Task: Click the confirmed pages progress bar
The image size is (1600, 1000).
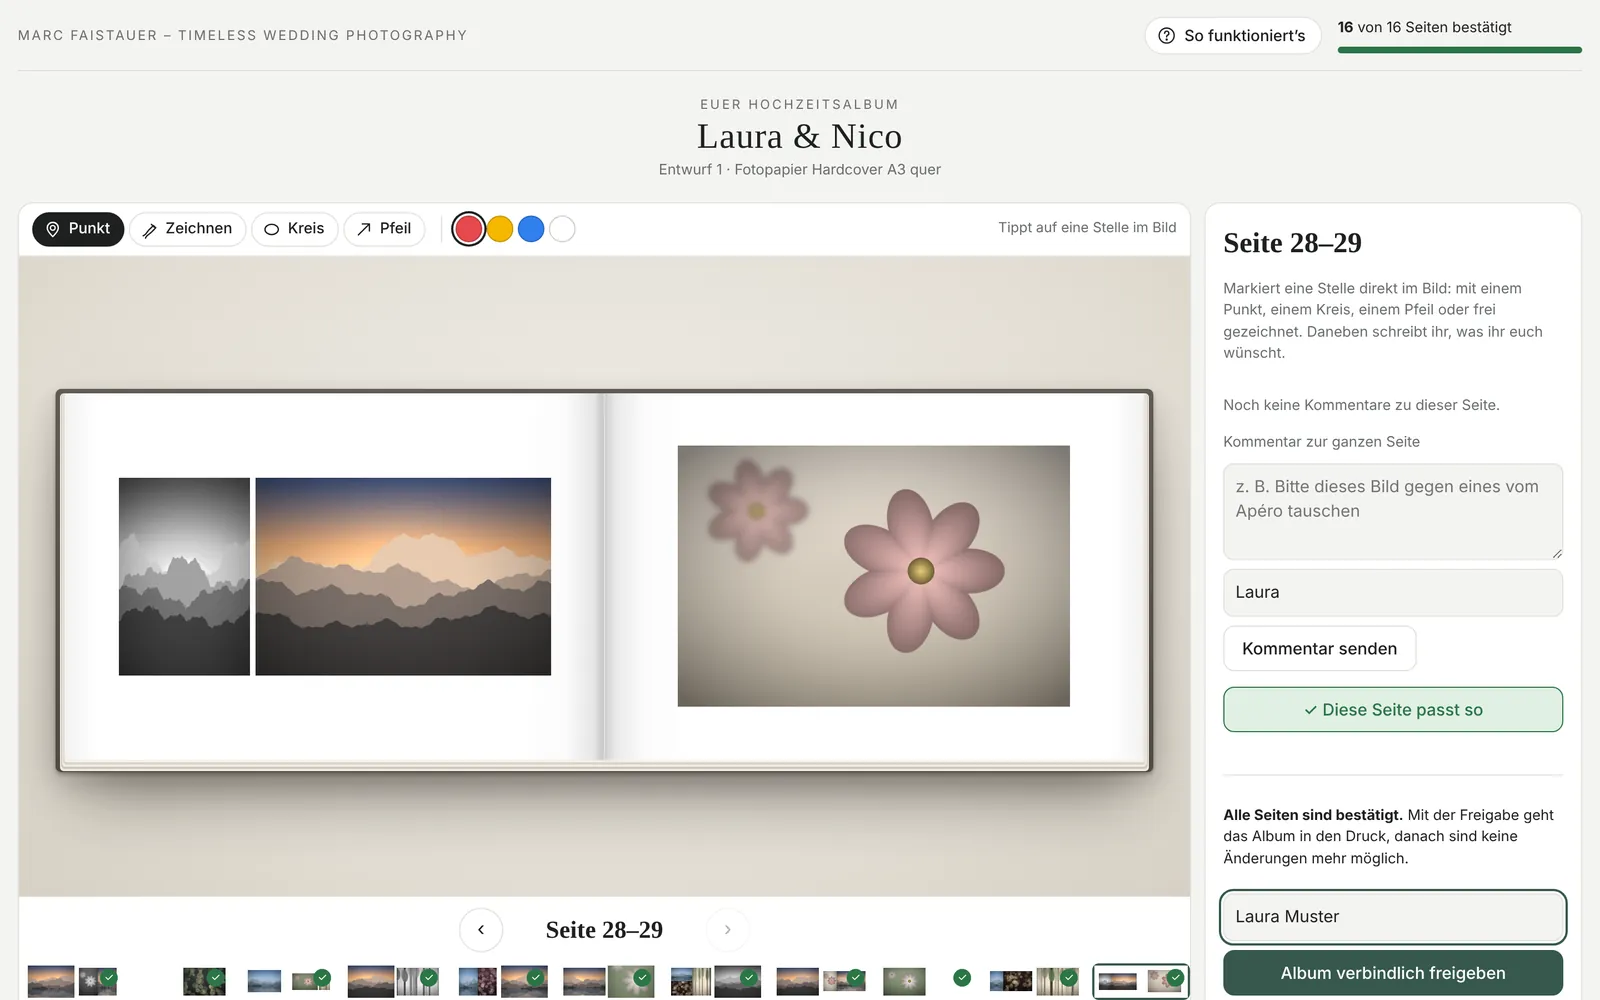Action: (1459, 49)
